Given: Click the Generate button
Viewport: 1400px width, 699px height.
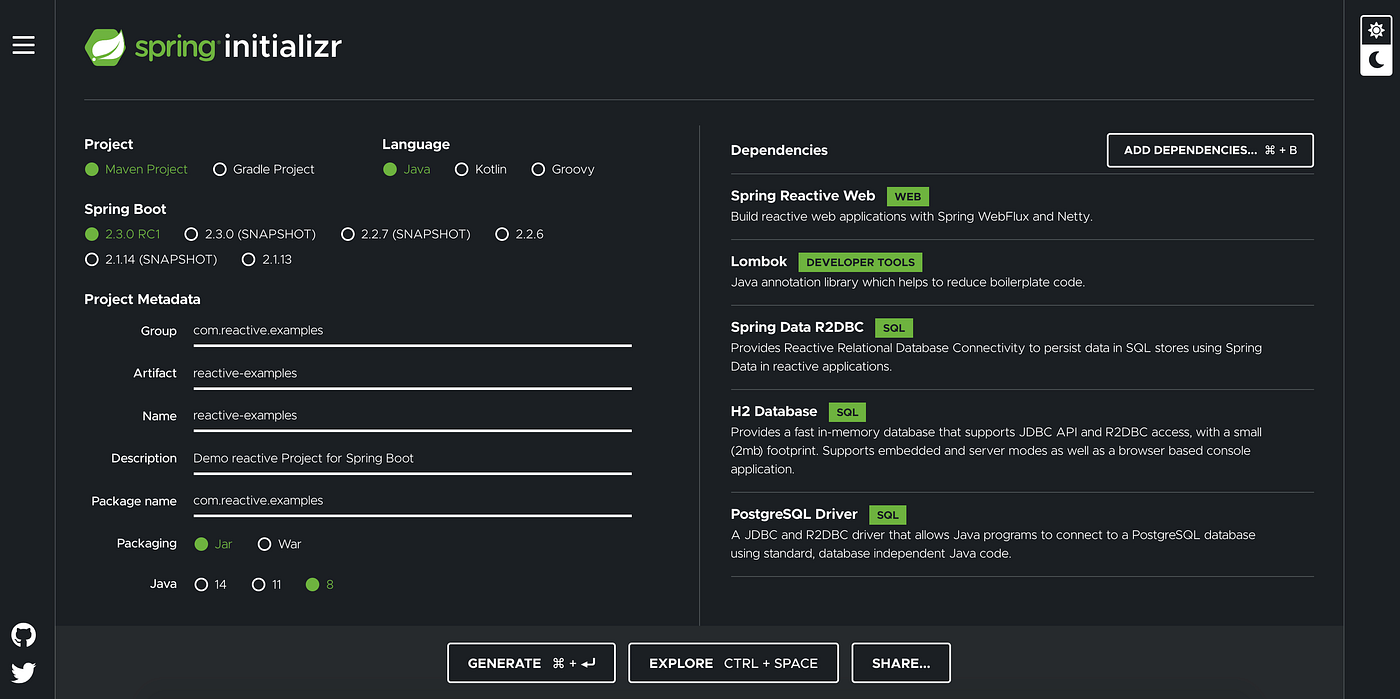Looking at the screenshot, I should pos(531,663).
